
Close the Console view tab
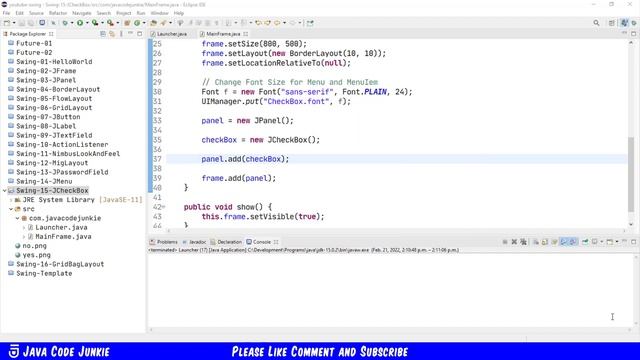(x=276, y=242)
